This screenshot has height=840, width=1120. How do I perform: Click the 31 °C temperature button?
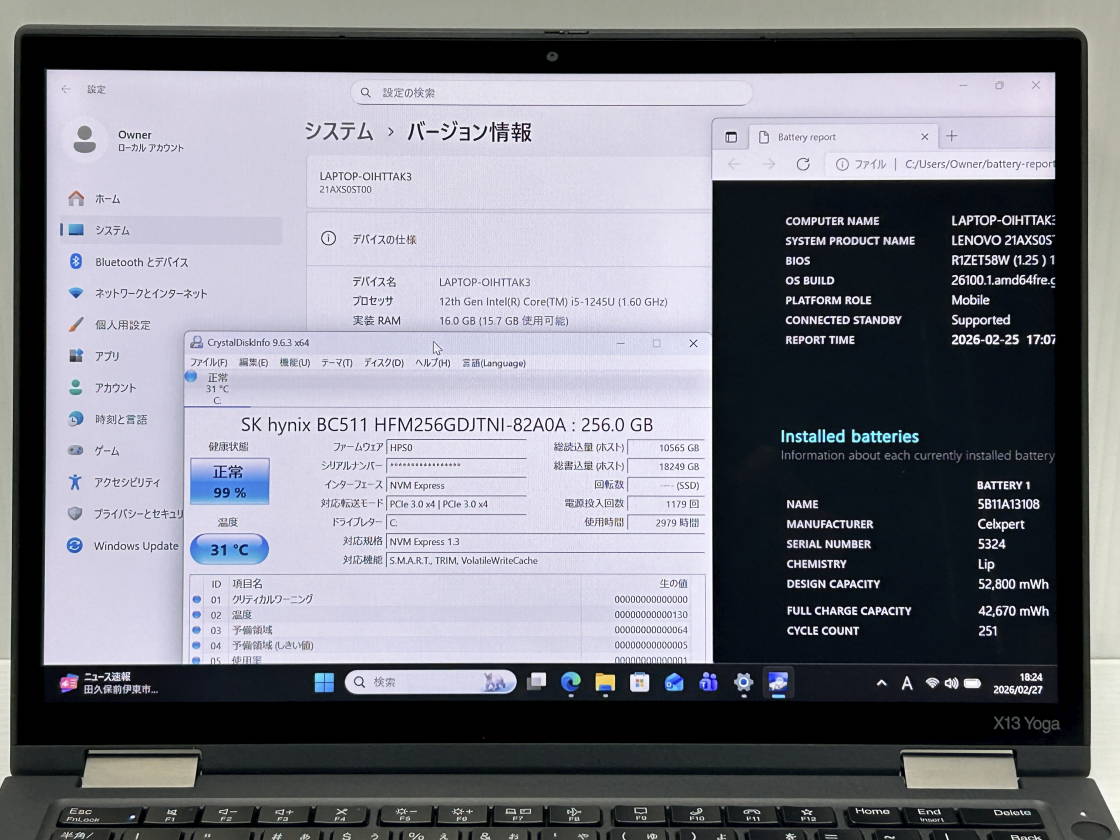click(229, 549)
